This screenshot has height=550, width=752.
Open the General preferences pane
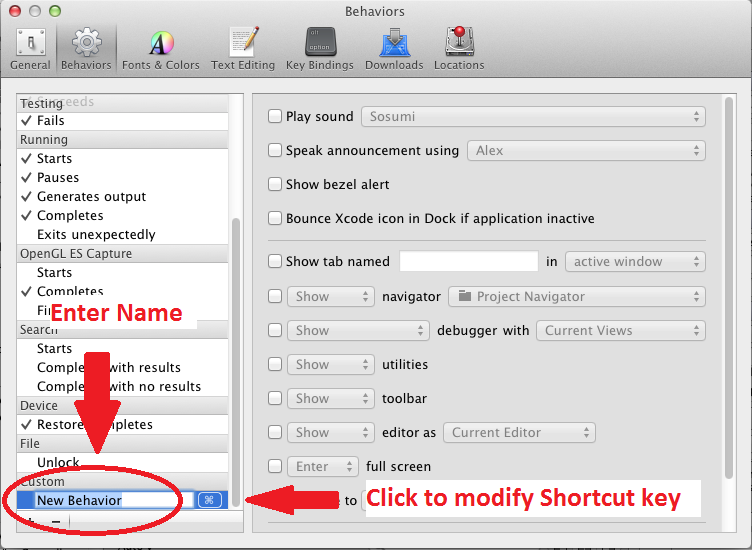point(30,49)
